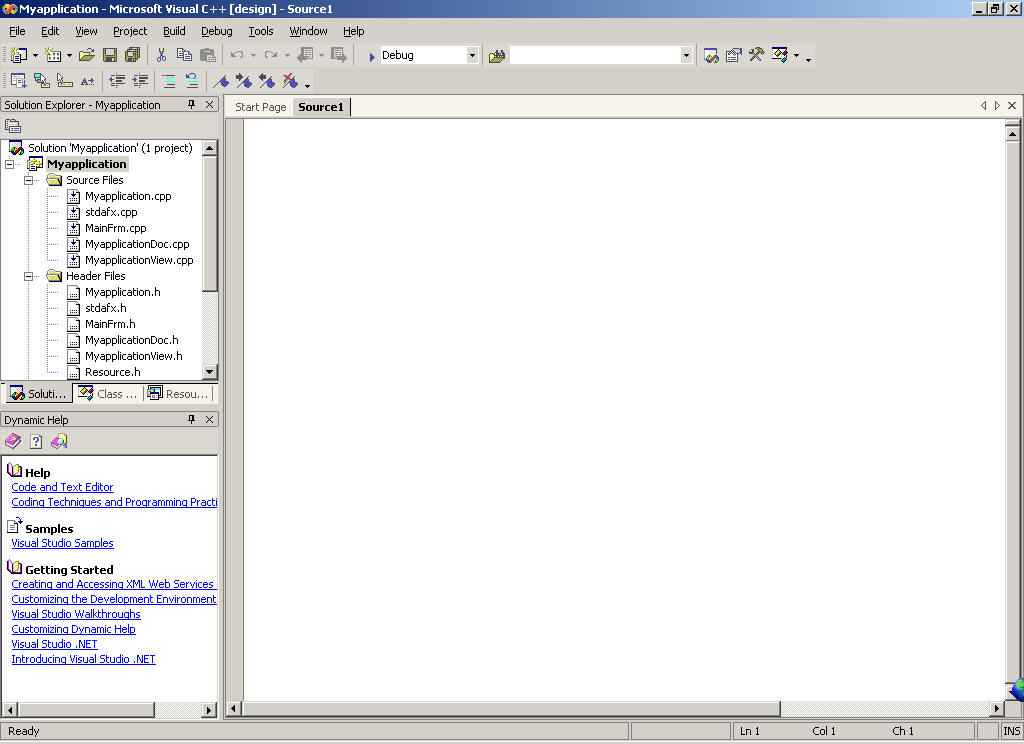Click the Dynamic Help Index question-mark icon
Viewport: 1024px width, 744px height.
point(36,442)
